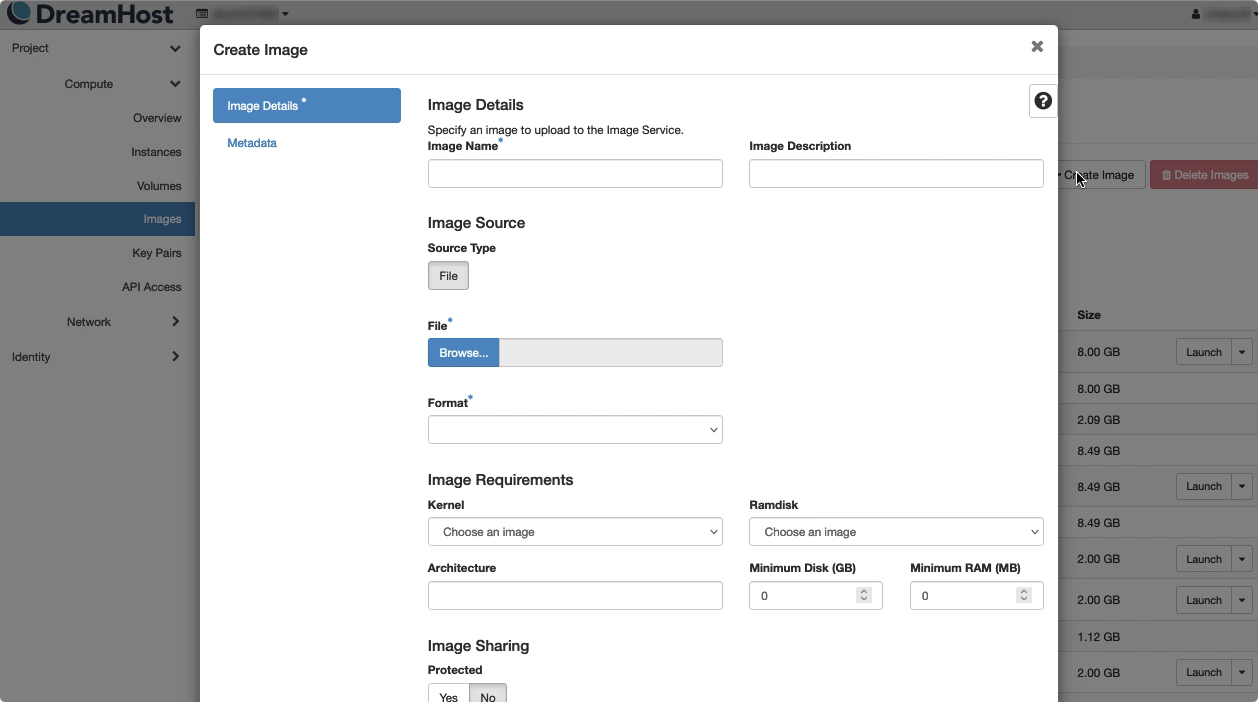Set Protected to Yes
Image resolution: width=1258 pixels, height=702 pixels.
click(x=448, y=696)
